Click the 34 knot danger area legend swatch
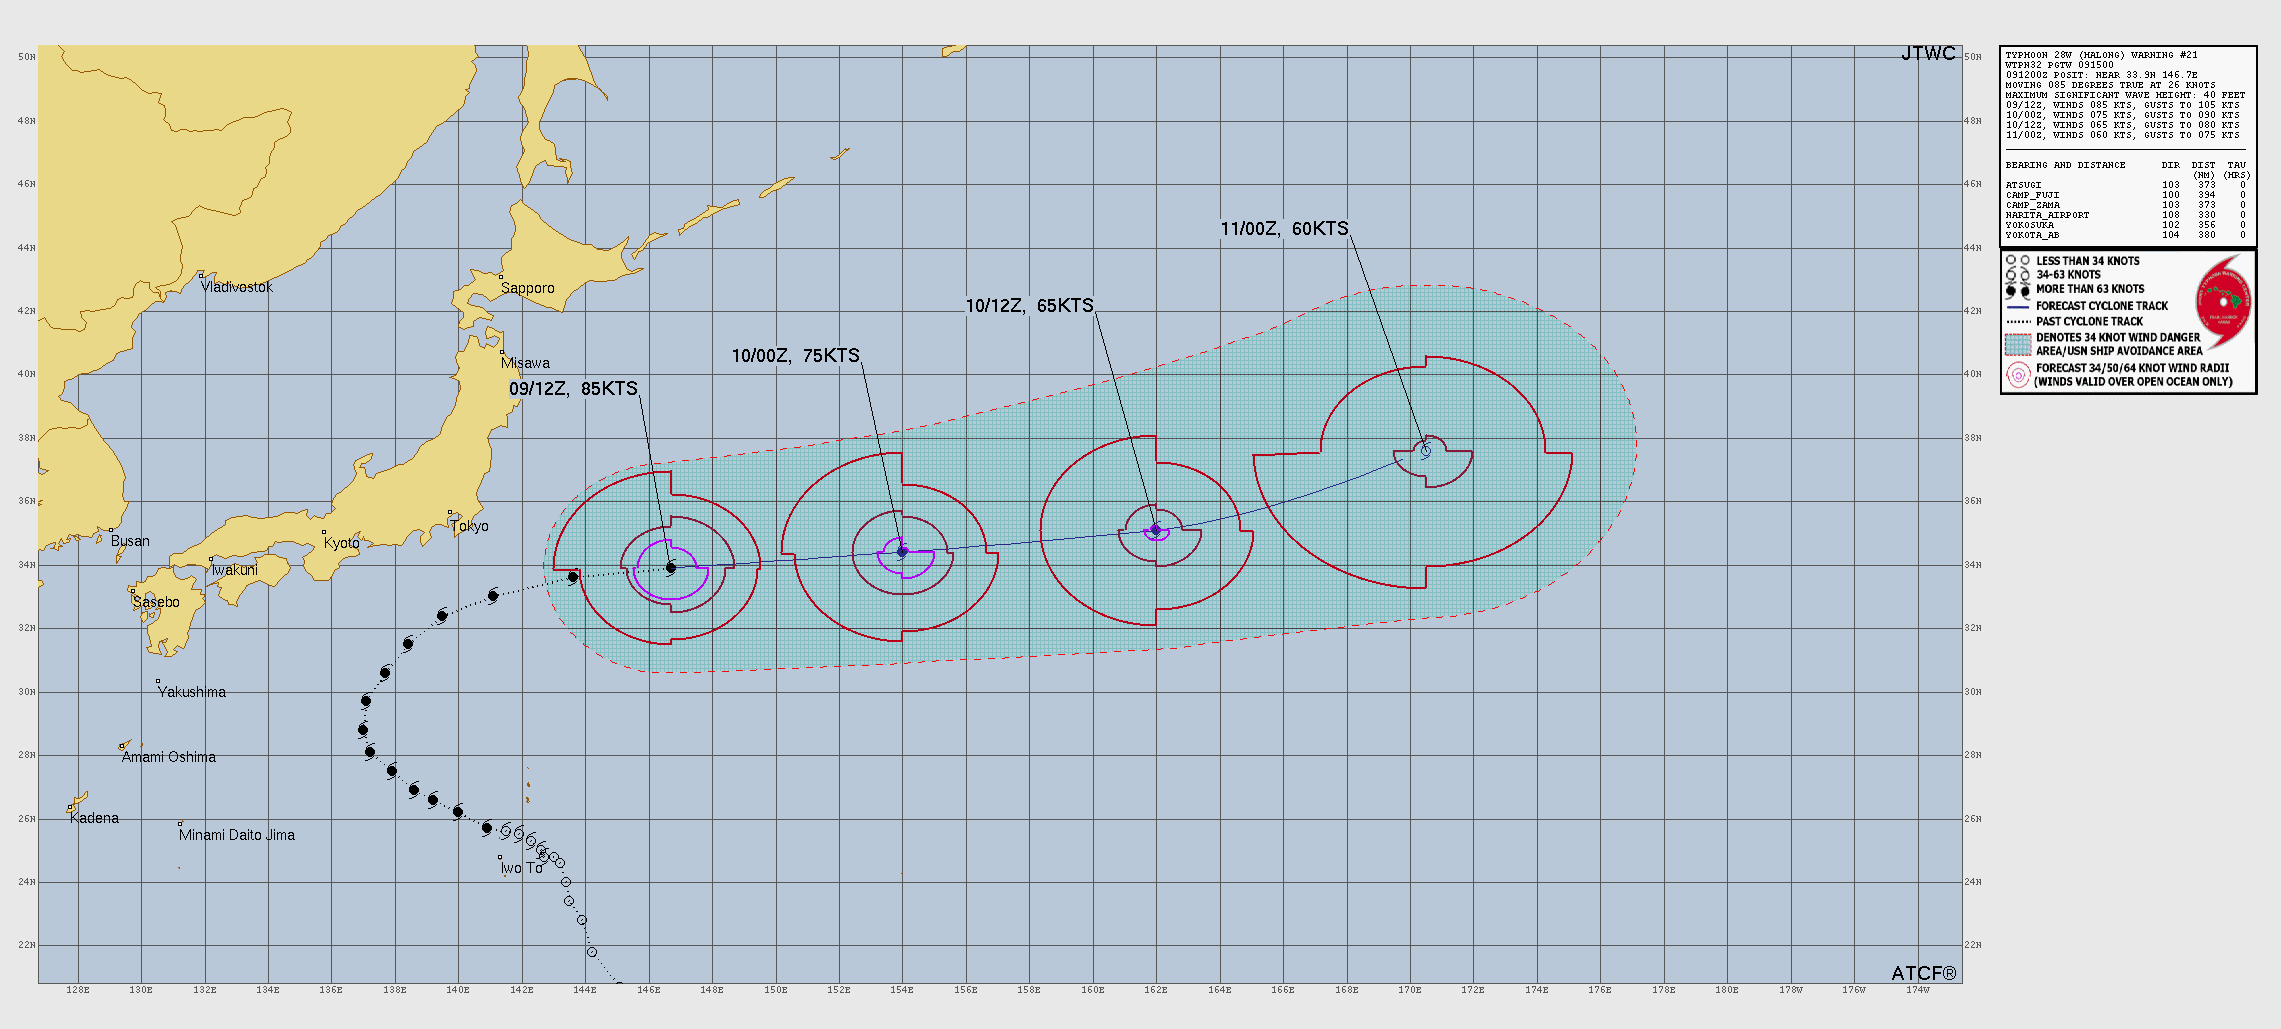 click(2017, 344)
